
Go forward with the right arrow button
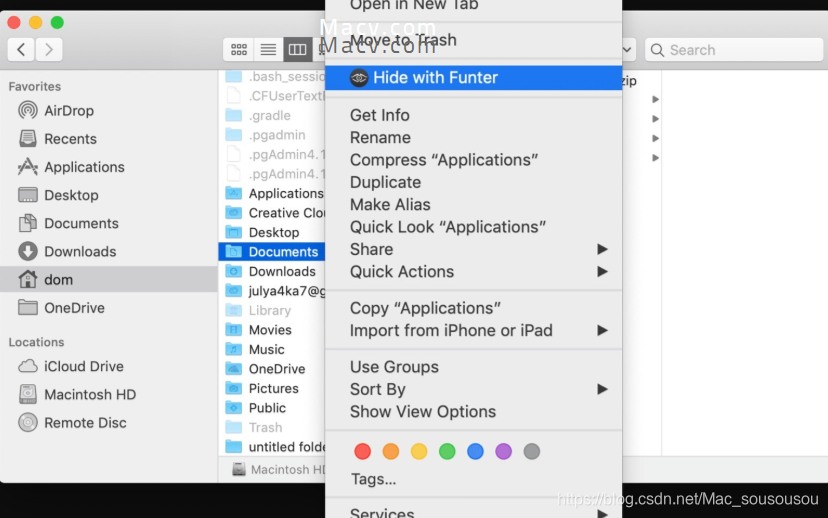pos(49,50)
